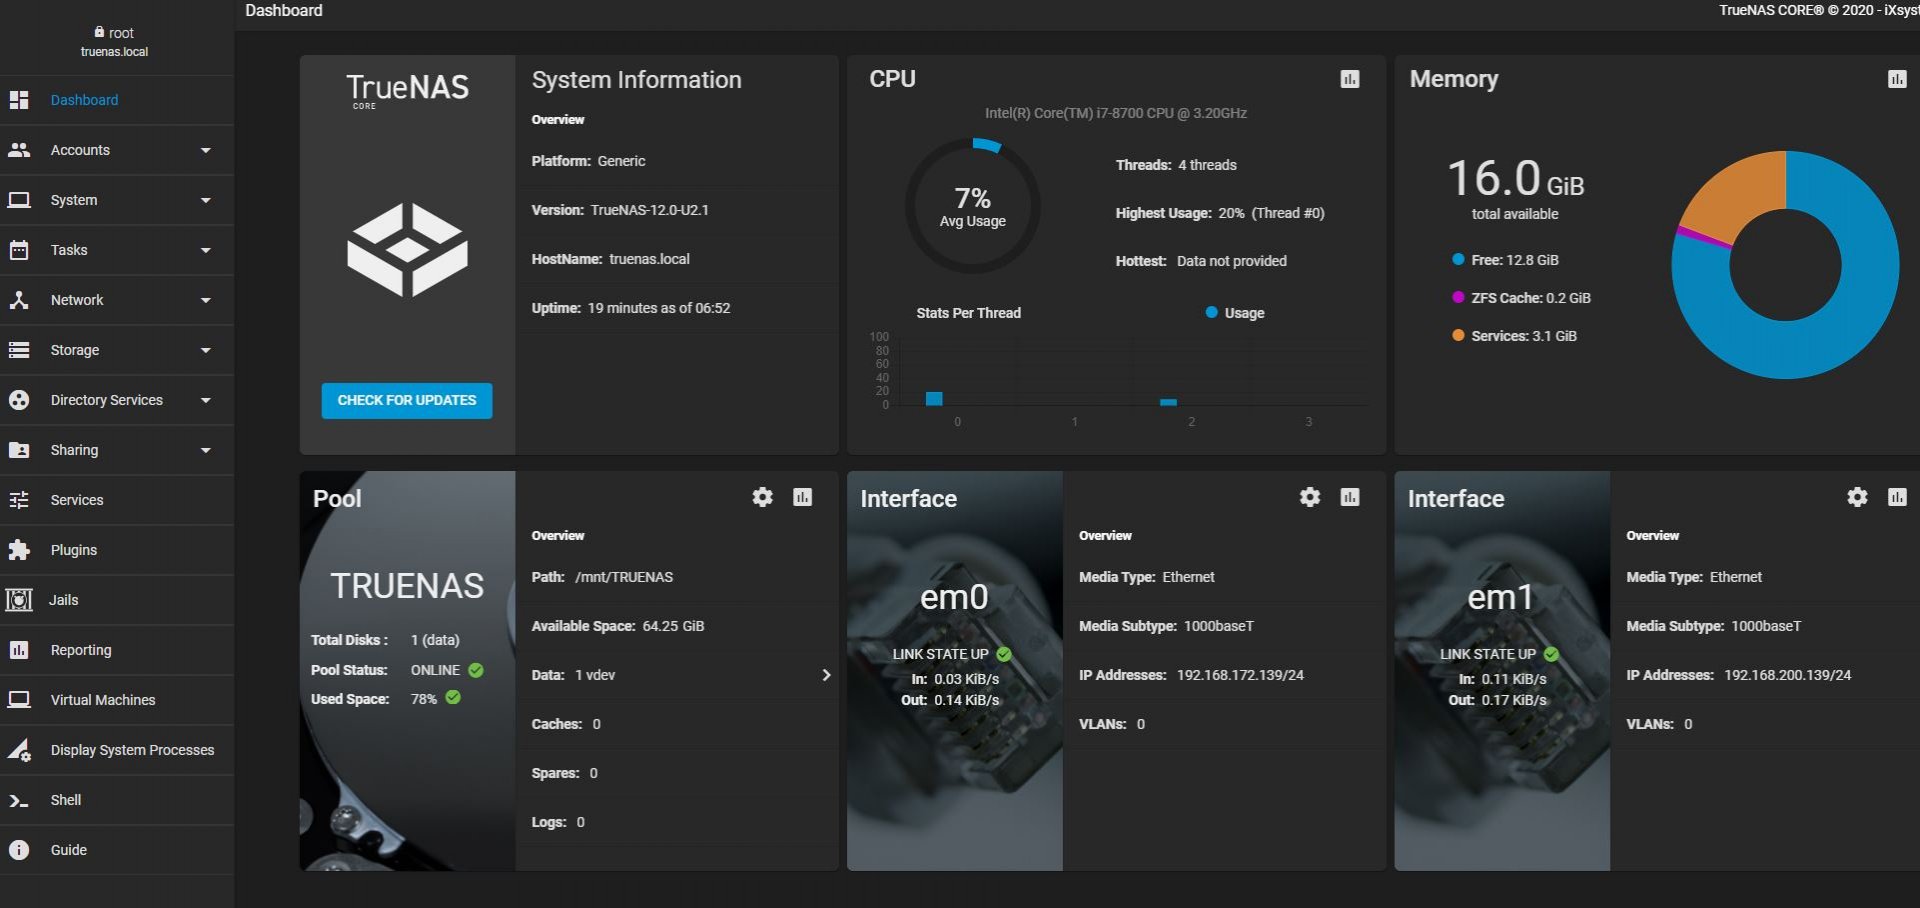Viewport: 1920px width, 908px height.
Task: Go to the Jails page
Action: coord(117,600)
